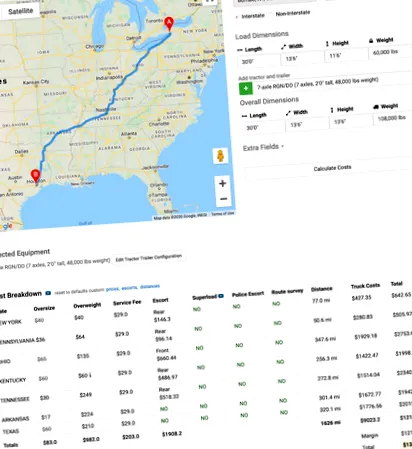
Task: Zoom in the map with plus button
Action: tap(222, 183)
